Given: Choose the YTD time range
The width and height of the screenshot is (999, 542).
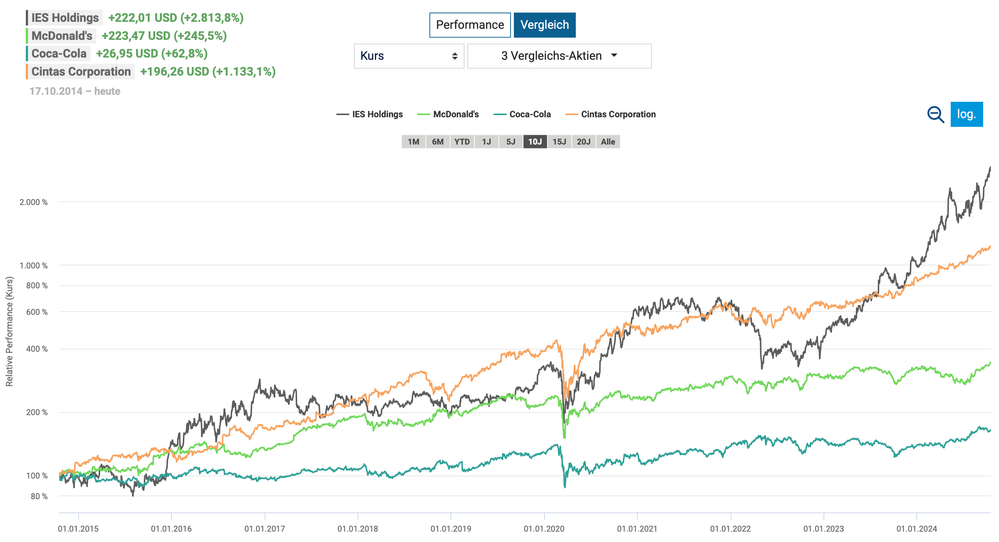Looking at the screenshot, I should 462,141.
